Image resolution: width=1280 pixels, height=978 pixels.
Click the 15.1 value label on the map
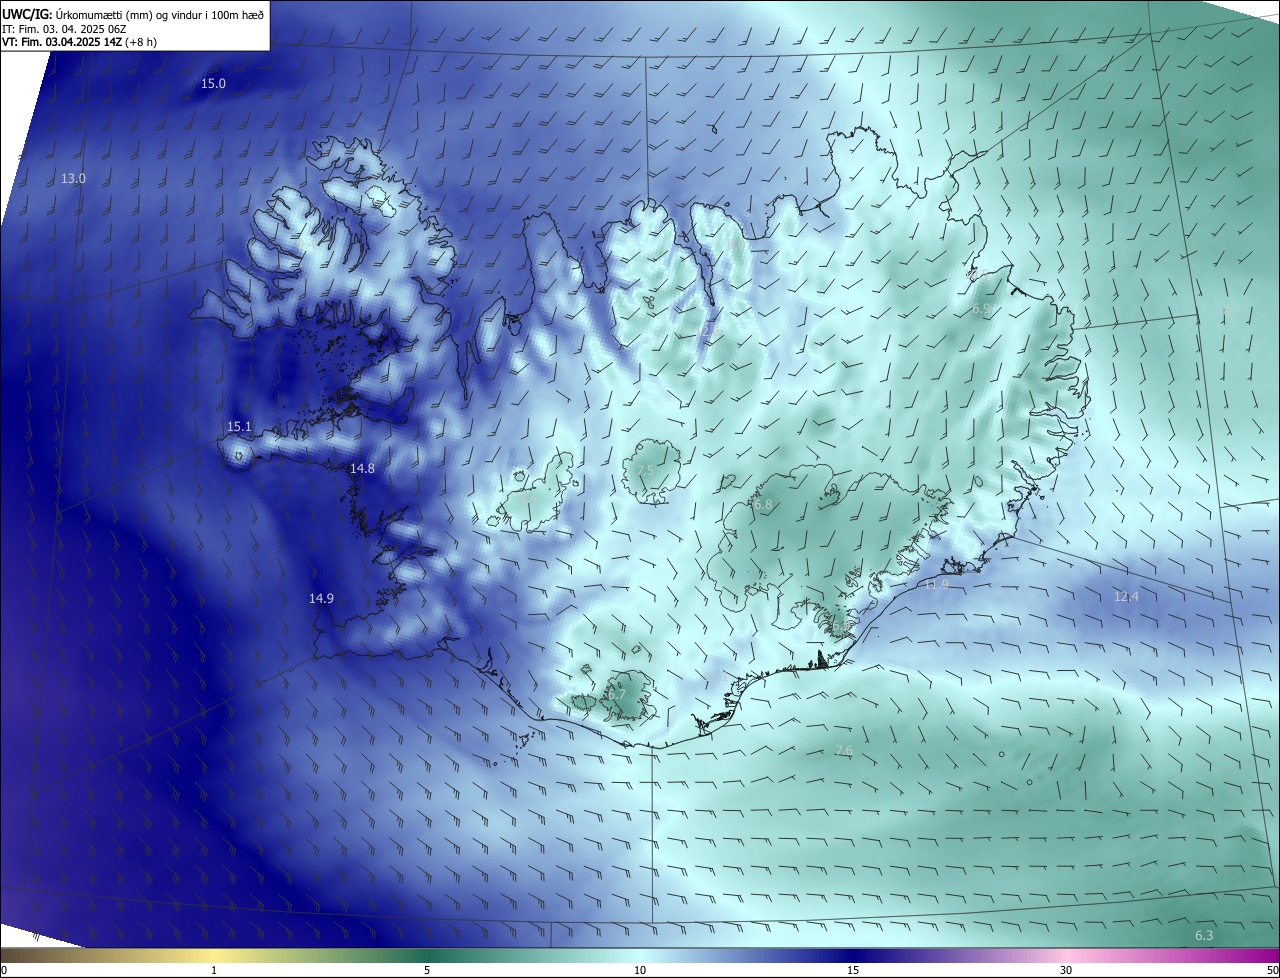tap(239, 427)
